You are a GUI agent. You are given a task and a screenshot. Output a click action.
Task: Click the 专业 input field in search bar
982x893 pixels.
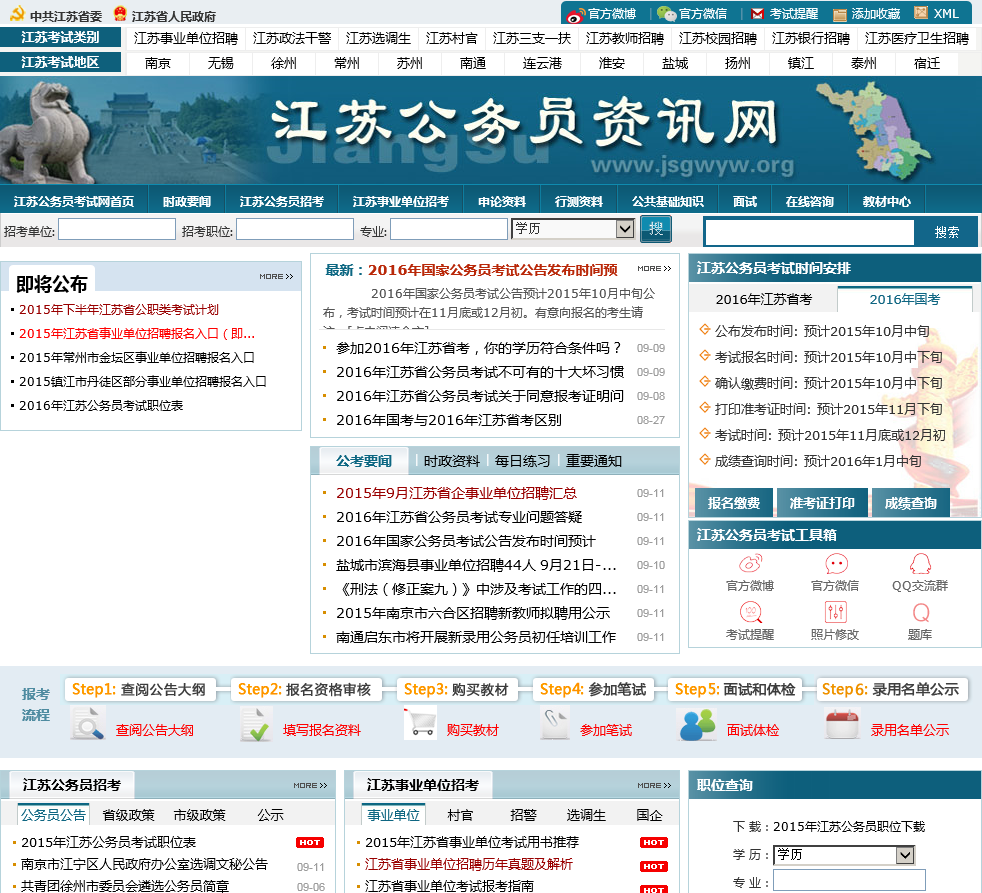(x=448, y=229)
